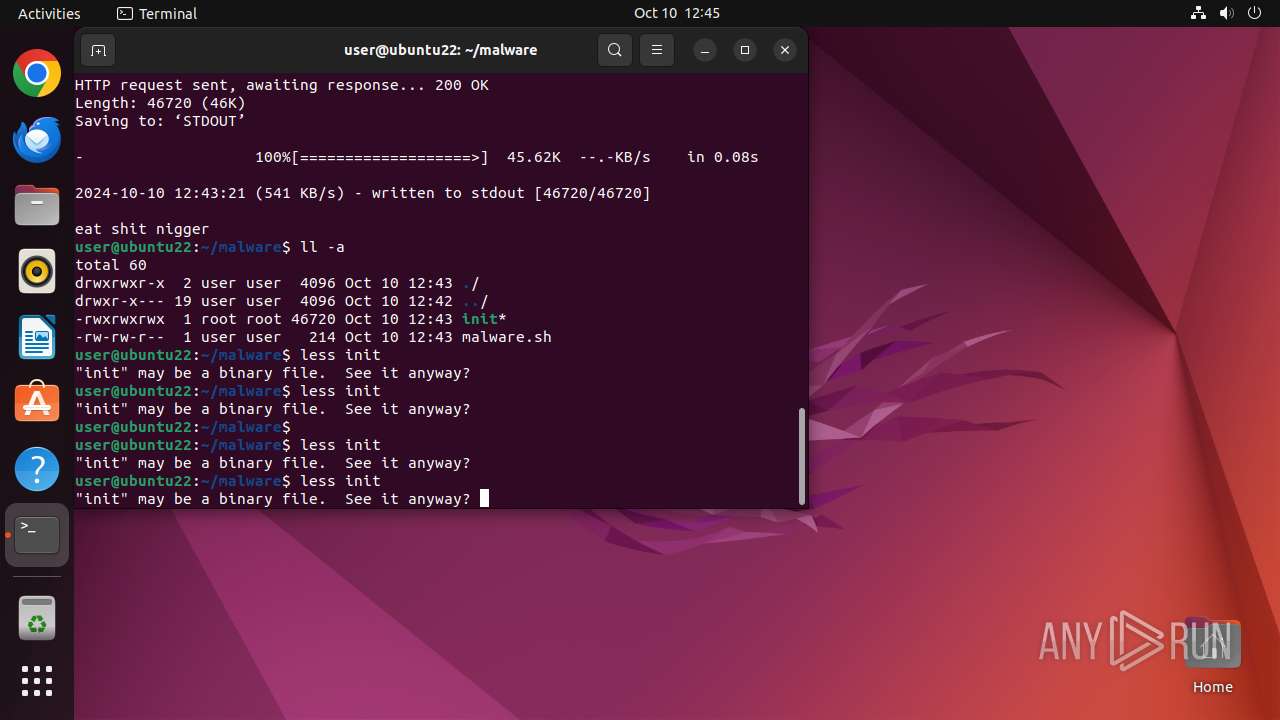Open Thunderbird Mail from the dock

pyautogui.click(x=37, y=140)
